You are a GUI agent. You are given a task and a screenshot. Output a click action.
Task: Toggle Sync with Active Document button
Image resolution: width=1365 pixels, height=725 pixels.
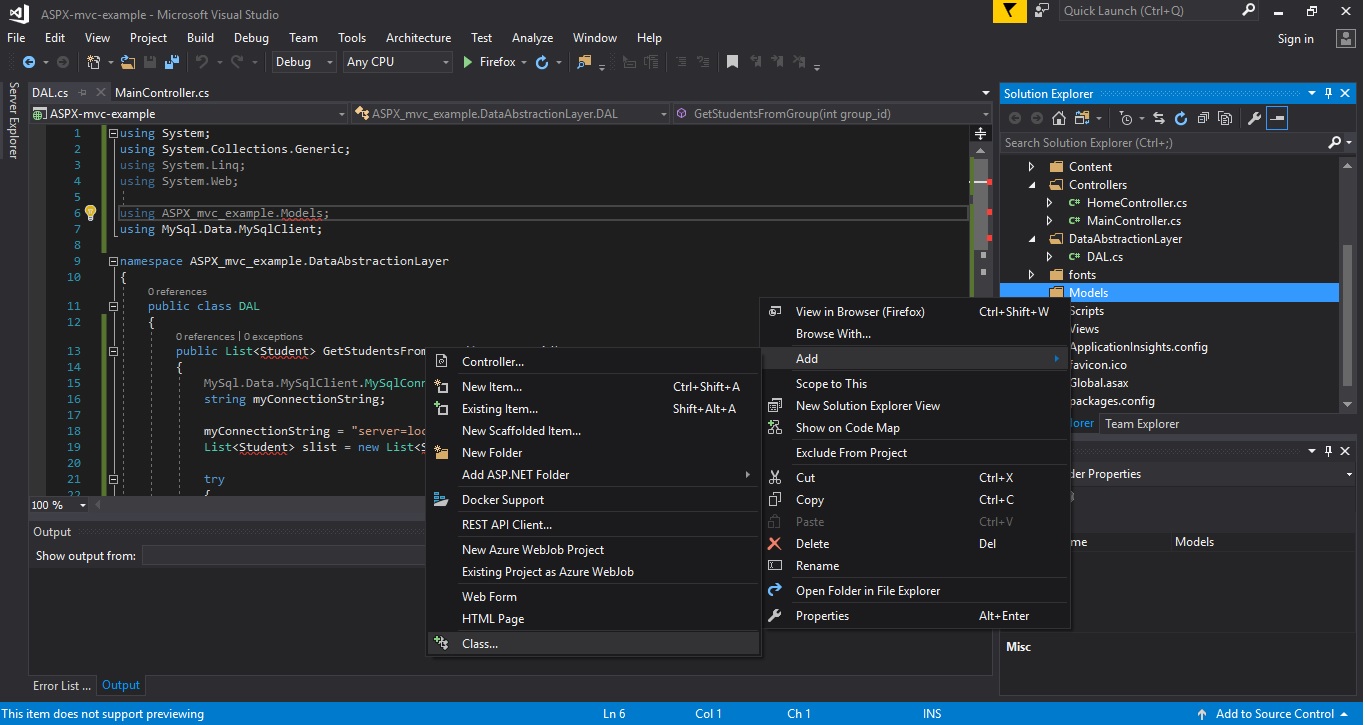coord(1157,118)
